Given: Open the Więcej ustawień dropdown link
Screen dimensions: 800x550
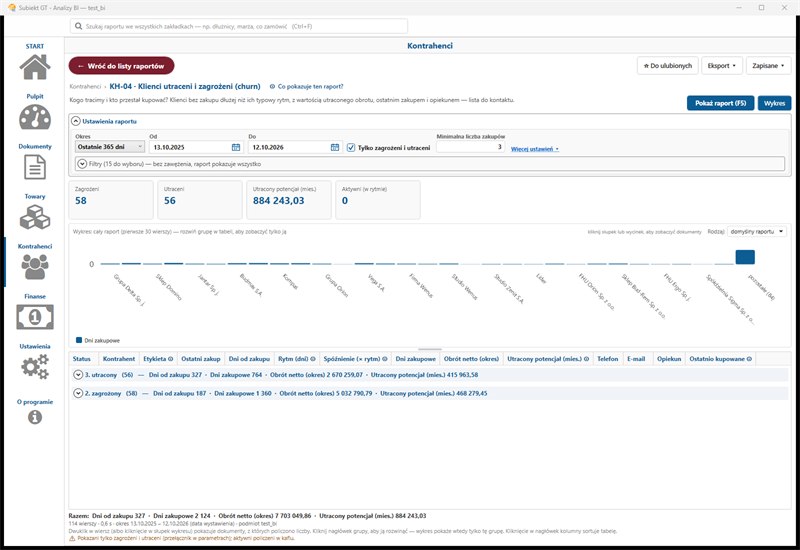Looking at the screenshot, I should coord(535,149).
